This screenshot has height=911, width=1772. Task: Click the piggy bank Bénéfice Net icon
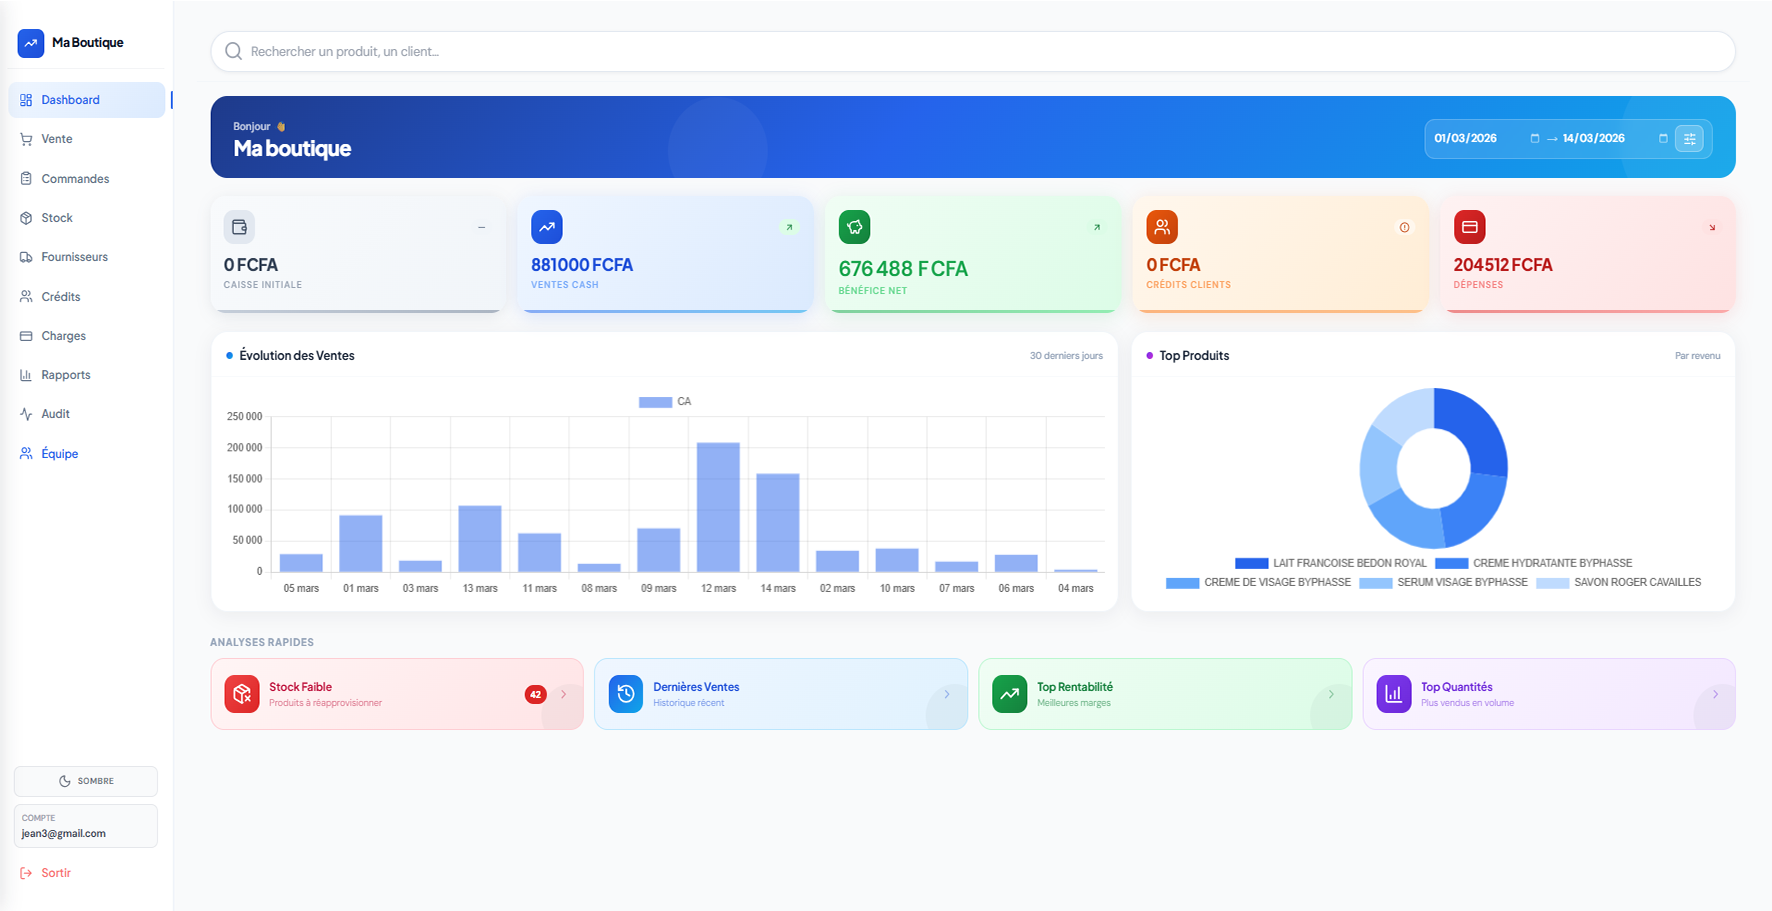pos(854,227)
